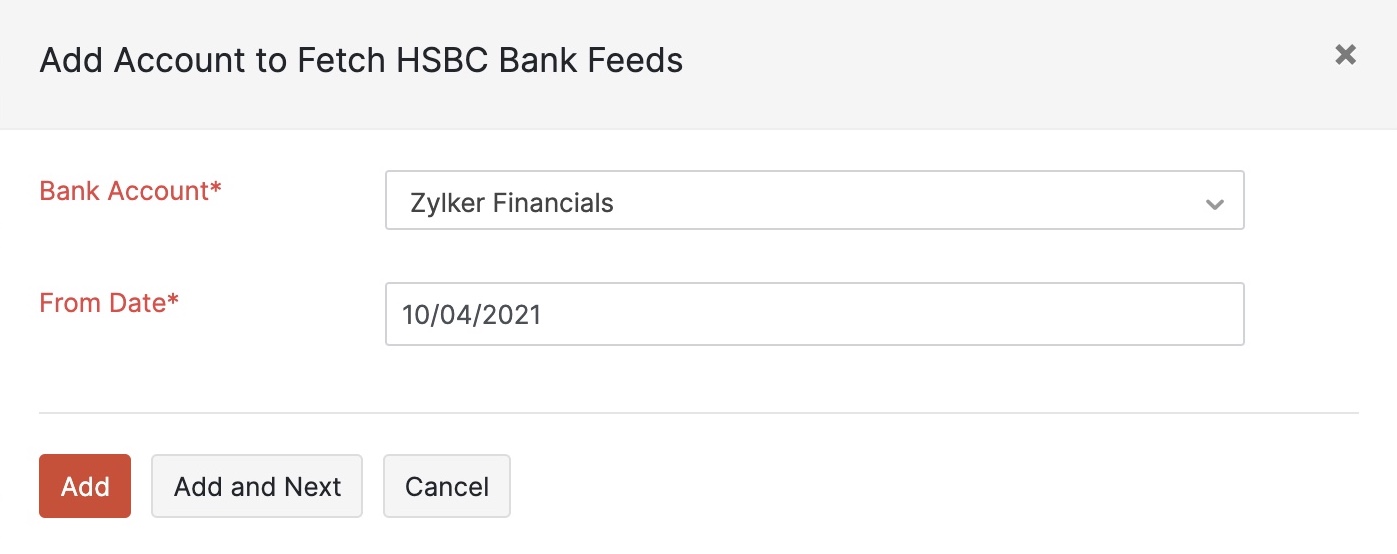The image size is (1397, 554).
Task: Choose Add and Next to continue
Action: pos(257,487)
